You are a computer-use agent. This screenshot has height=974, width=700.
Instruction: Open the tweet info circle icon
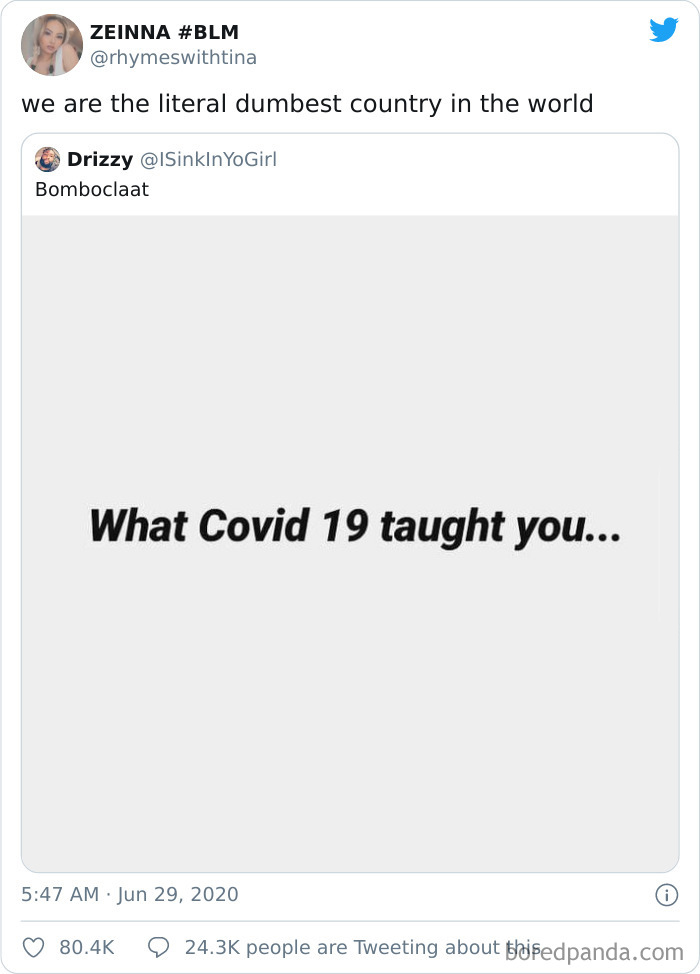[666, 896]
